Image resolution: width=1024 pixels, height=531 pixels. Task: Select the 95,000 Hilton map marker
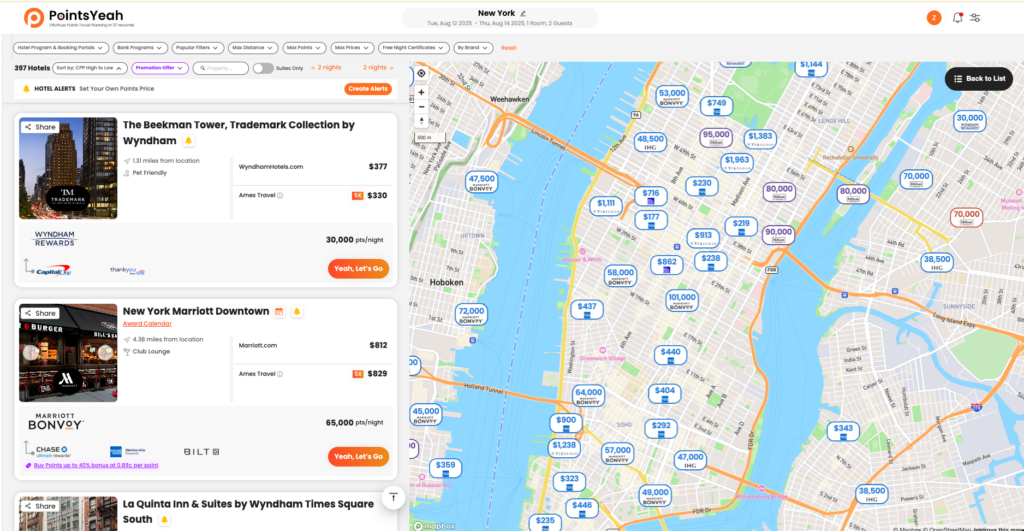tap(716, 137)
